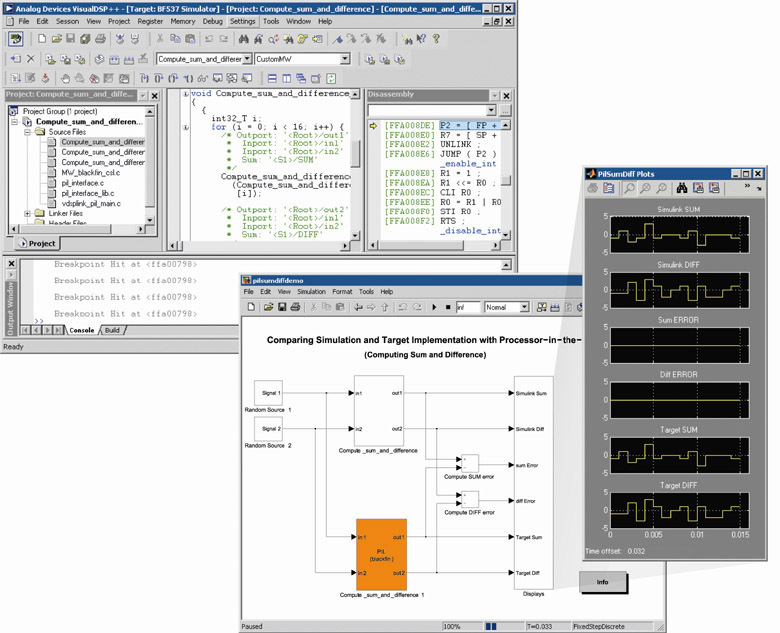Open Normal simulation mode dropdown
This screenshot has width=780, height=633.
524,308
